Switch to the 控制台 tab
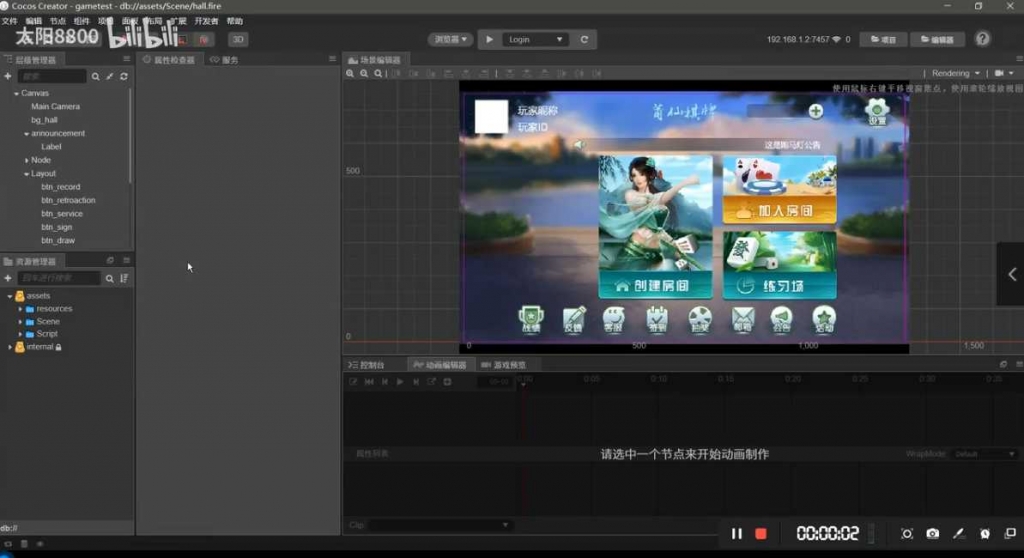This screenshot has width=1024, height=558. point(367,365)
